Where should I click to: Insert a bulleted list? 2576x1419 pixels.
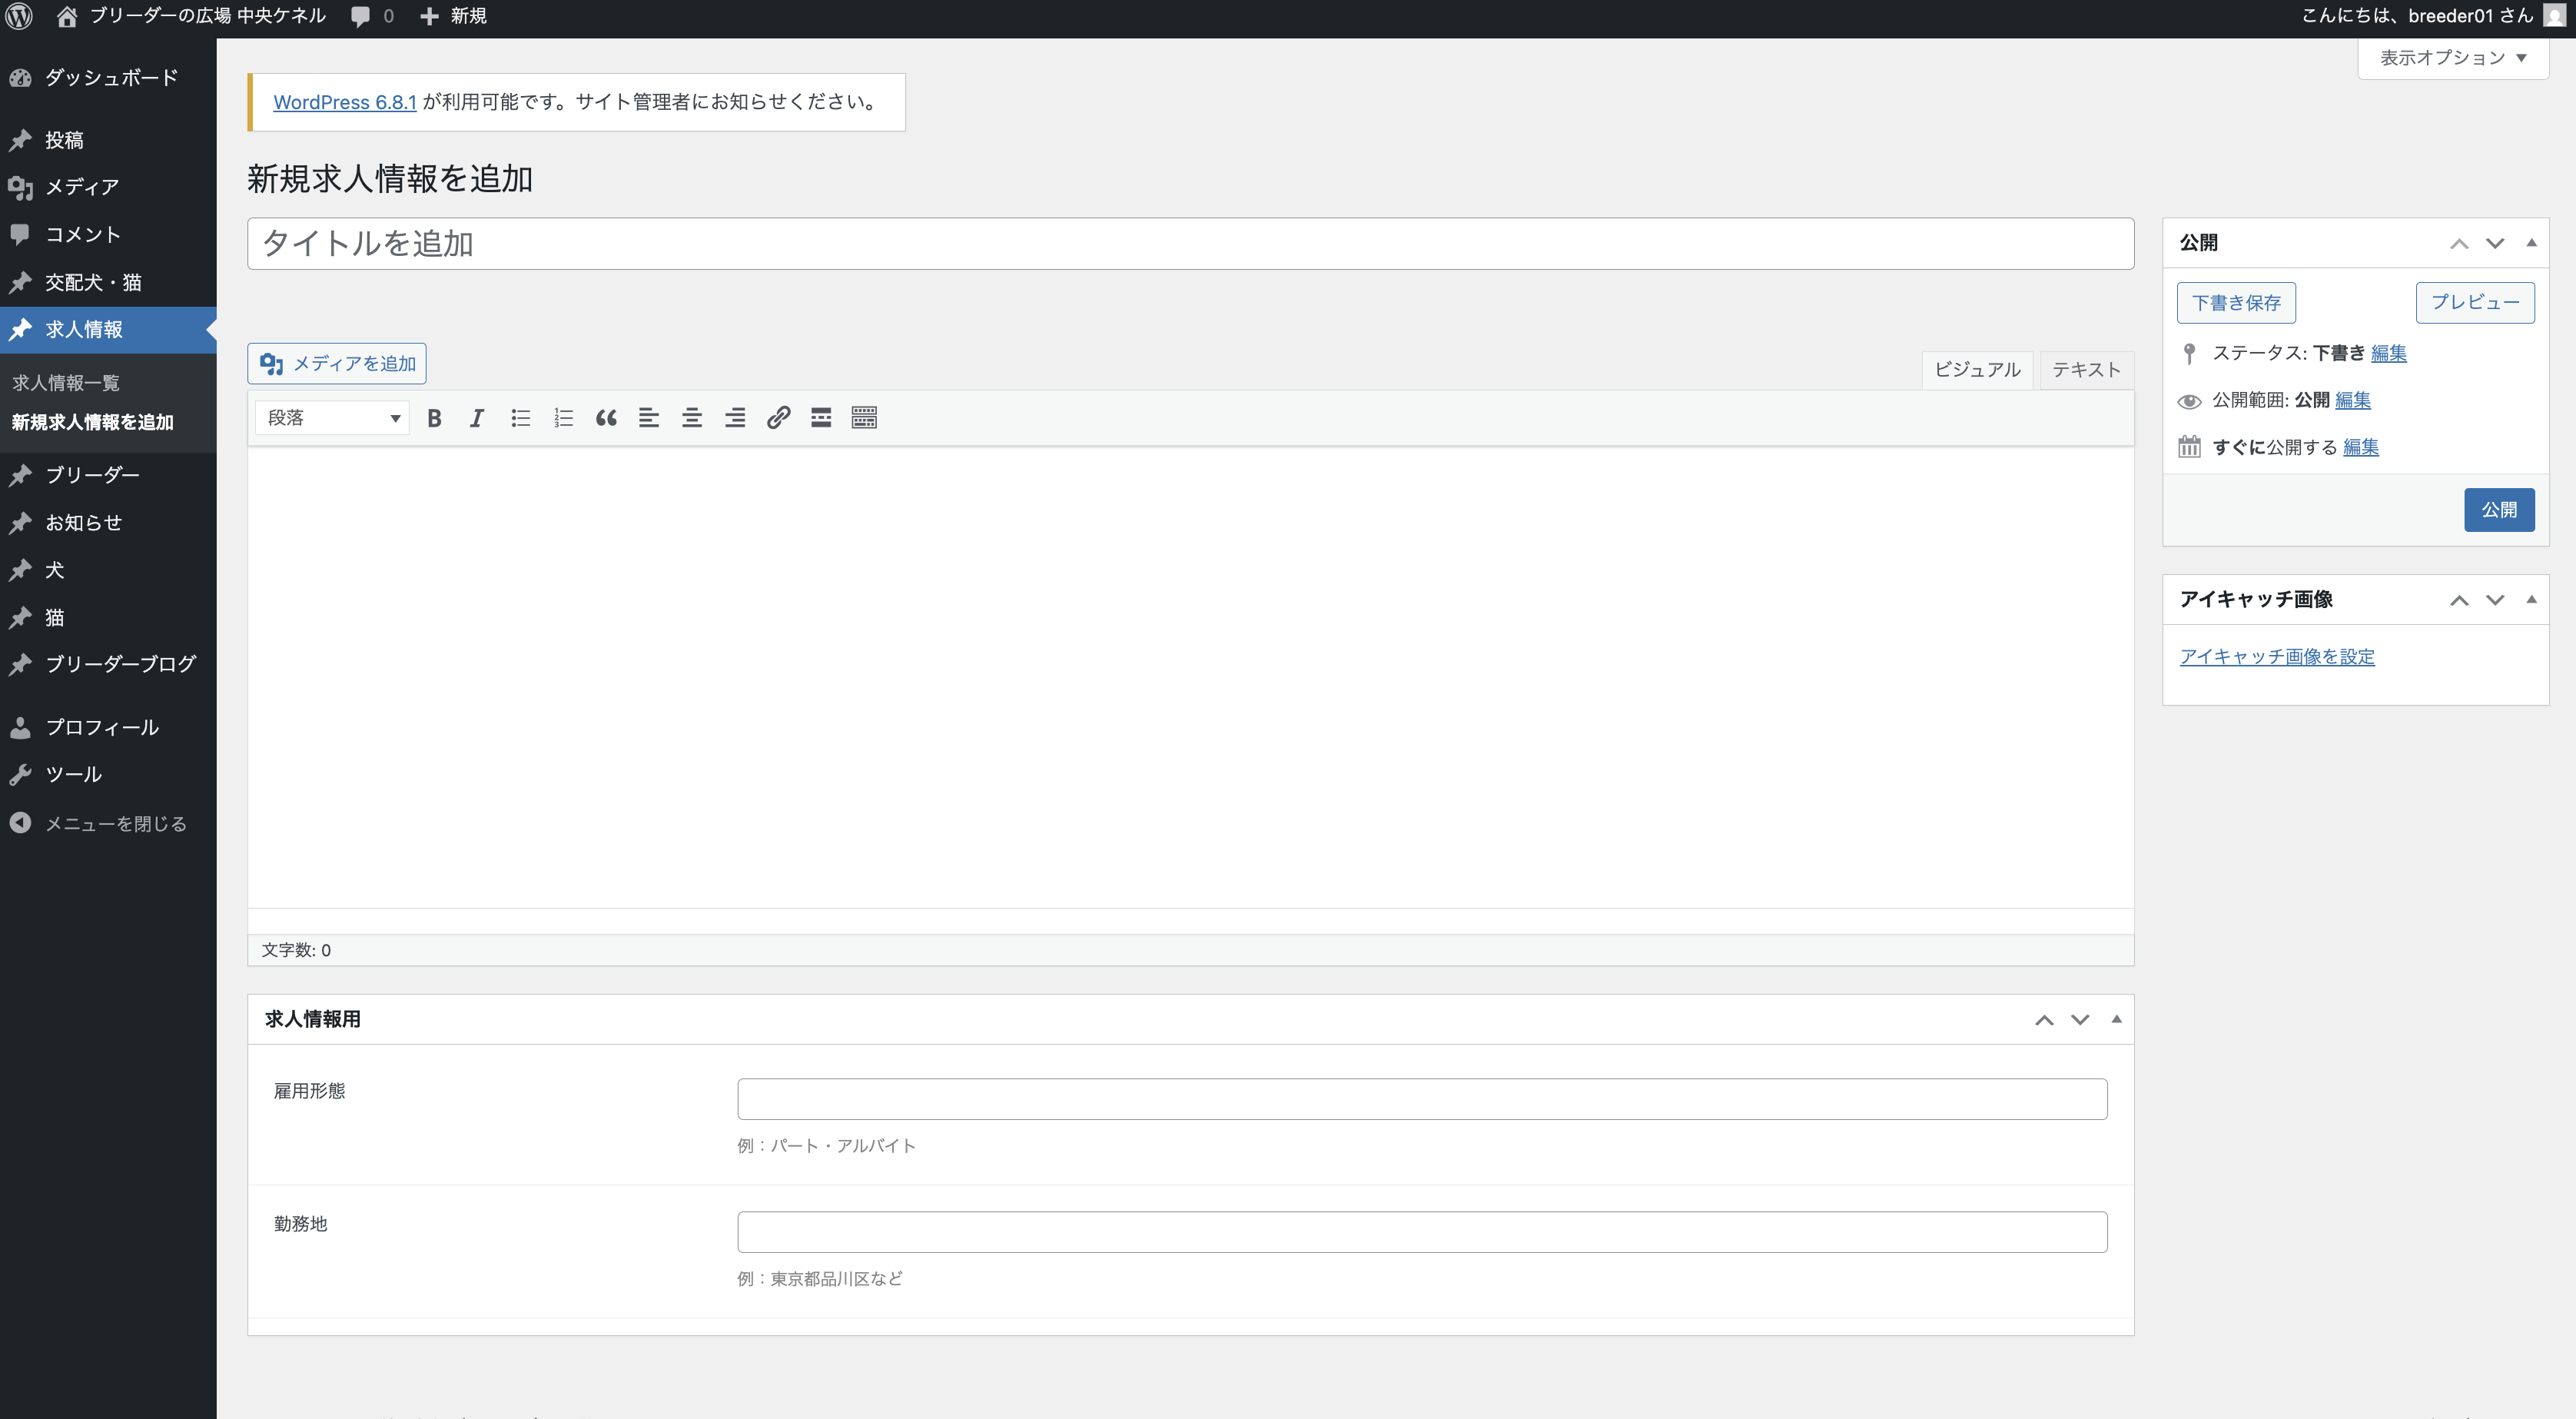pos(520,418)
